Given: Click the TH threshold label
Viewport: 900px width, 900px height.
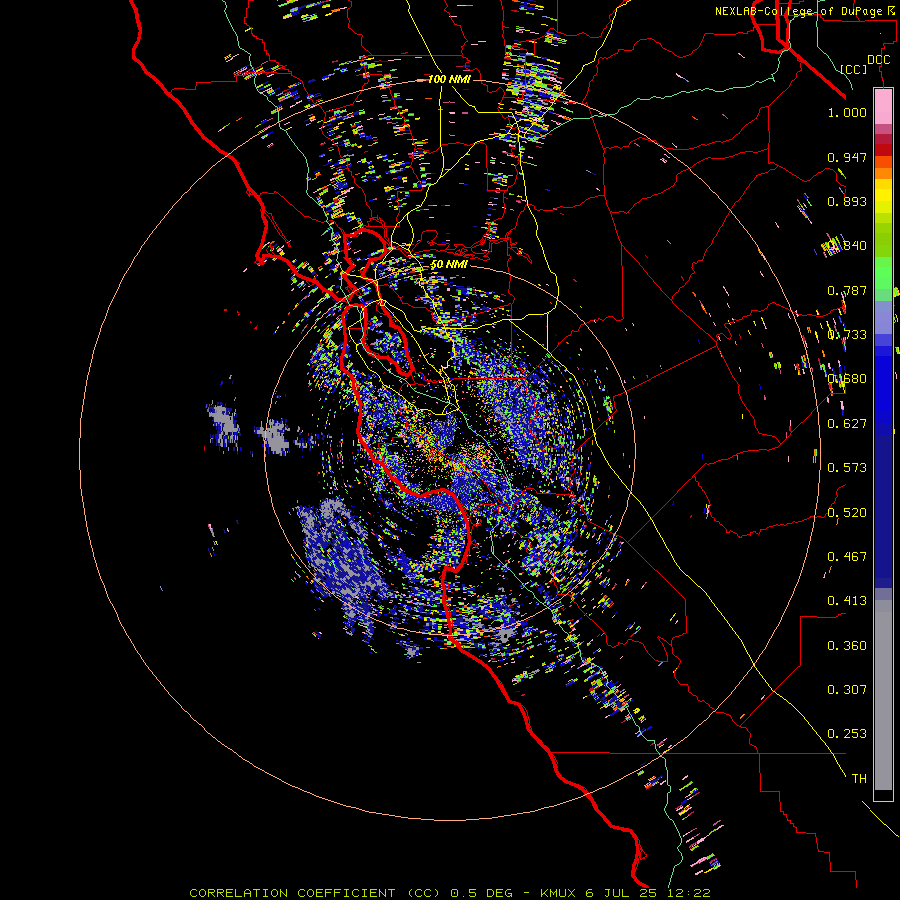Looking at the screenshot, I should (859, 779).
